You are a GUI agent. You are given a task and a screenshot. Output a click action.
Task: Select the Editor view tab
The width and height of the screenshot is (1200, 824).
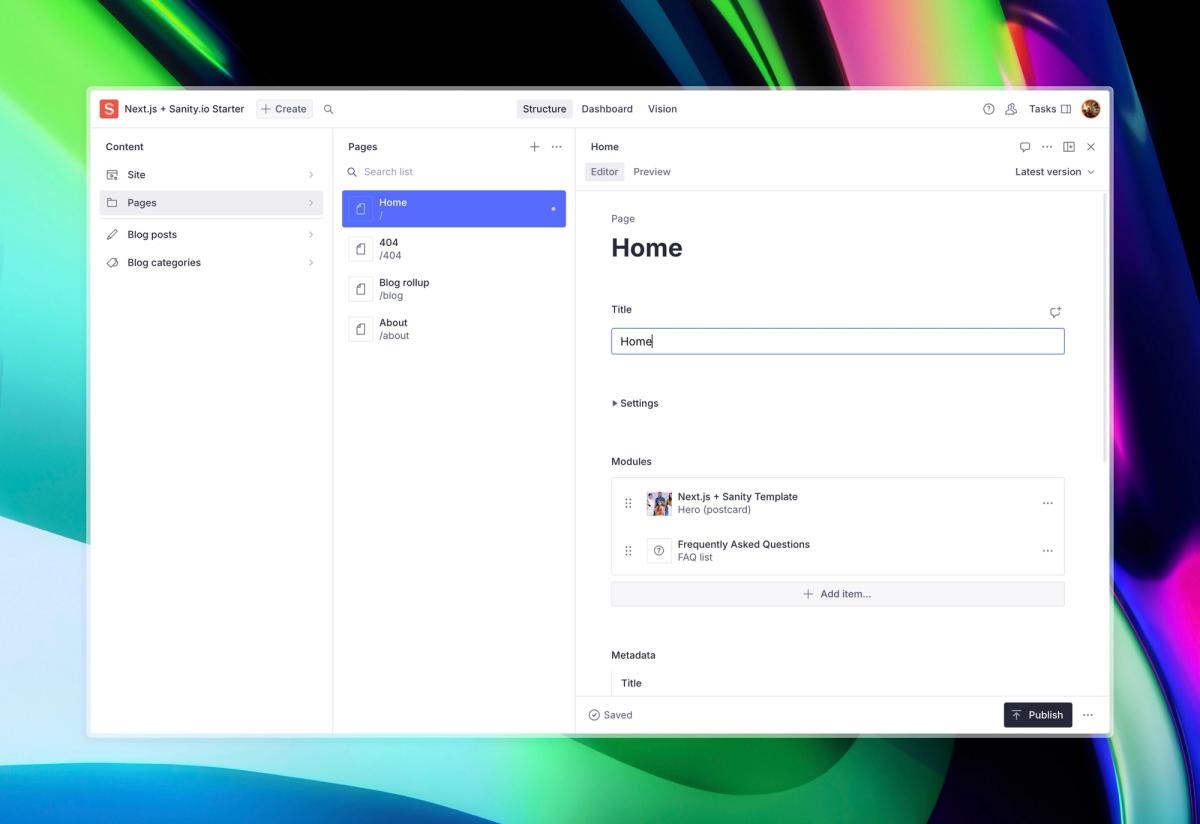click(x=604, y=172)
